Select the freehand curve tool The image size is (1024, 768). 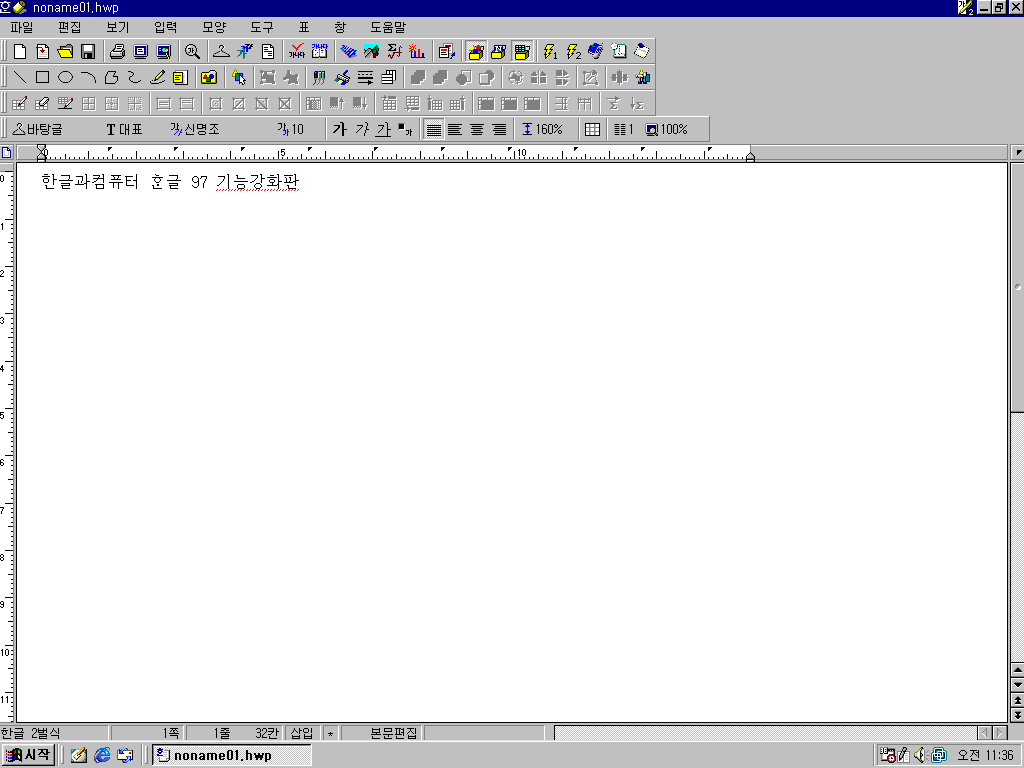click(x=135, y=78)
